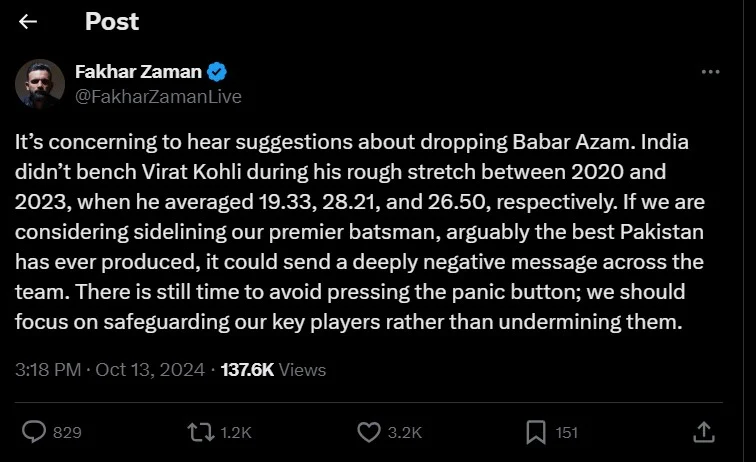Click the repost arrows icon
Image resolution: width=756 pixels, height=462 pixels.
pyautogui.click(x=201, y=431)
